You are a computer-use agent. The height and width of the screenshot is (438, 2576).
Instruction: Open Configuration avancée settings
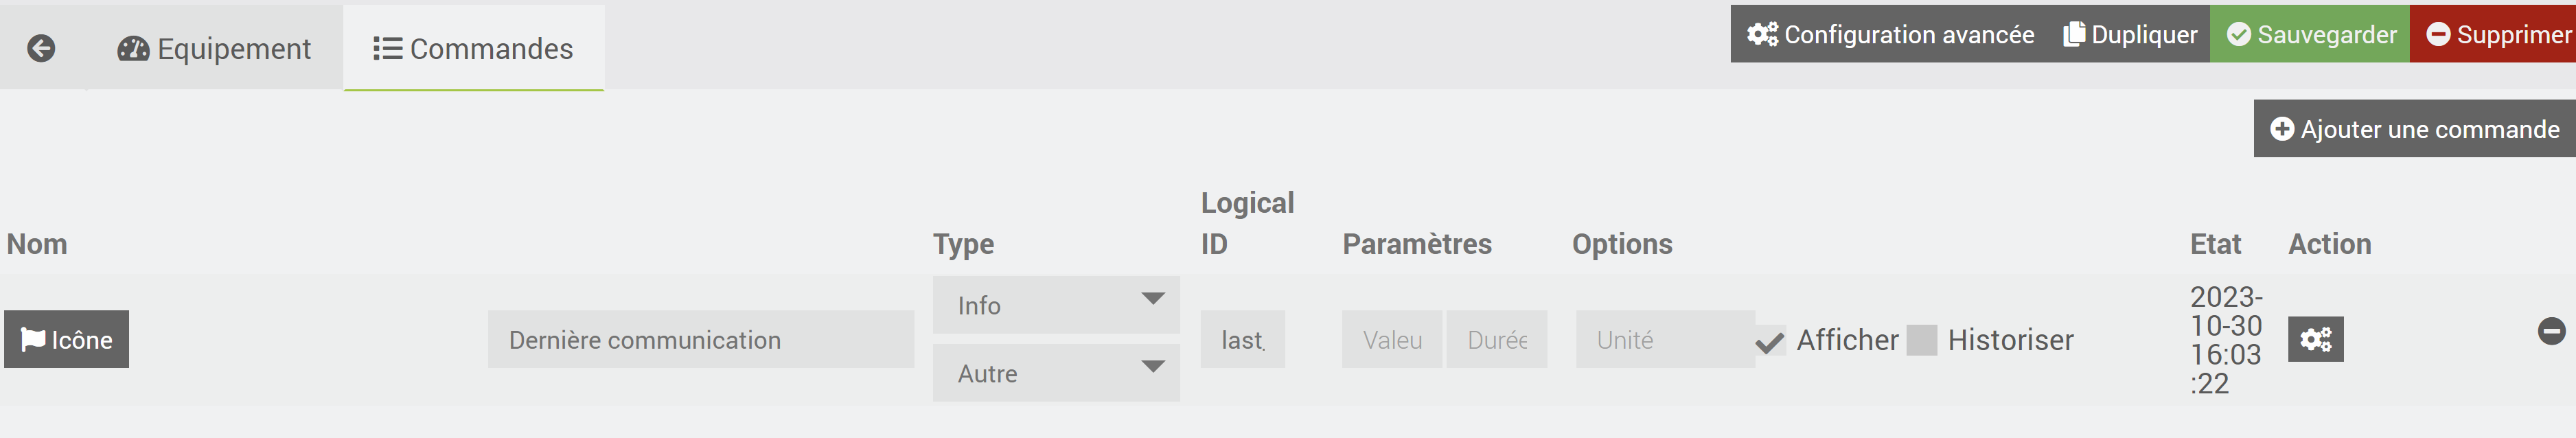[x=1890, y=34]
